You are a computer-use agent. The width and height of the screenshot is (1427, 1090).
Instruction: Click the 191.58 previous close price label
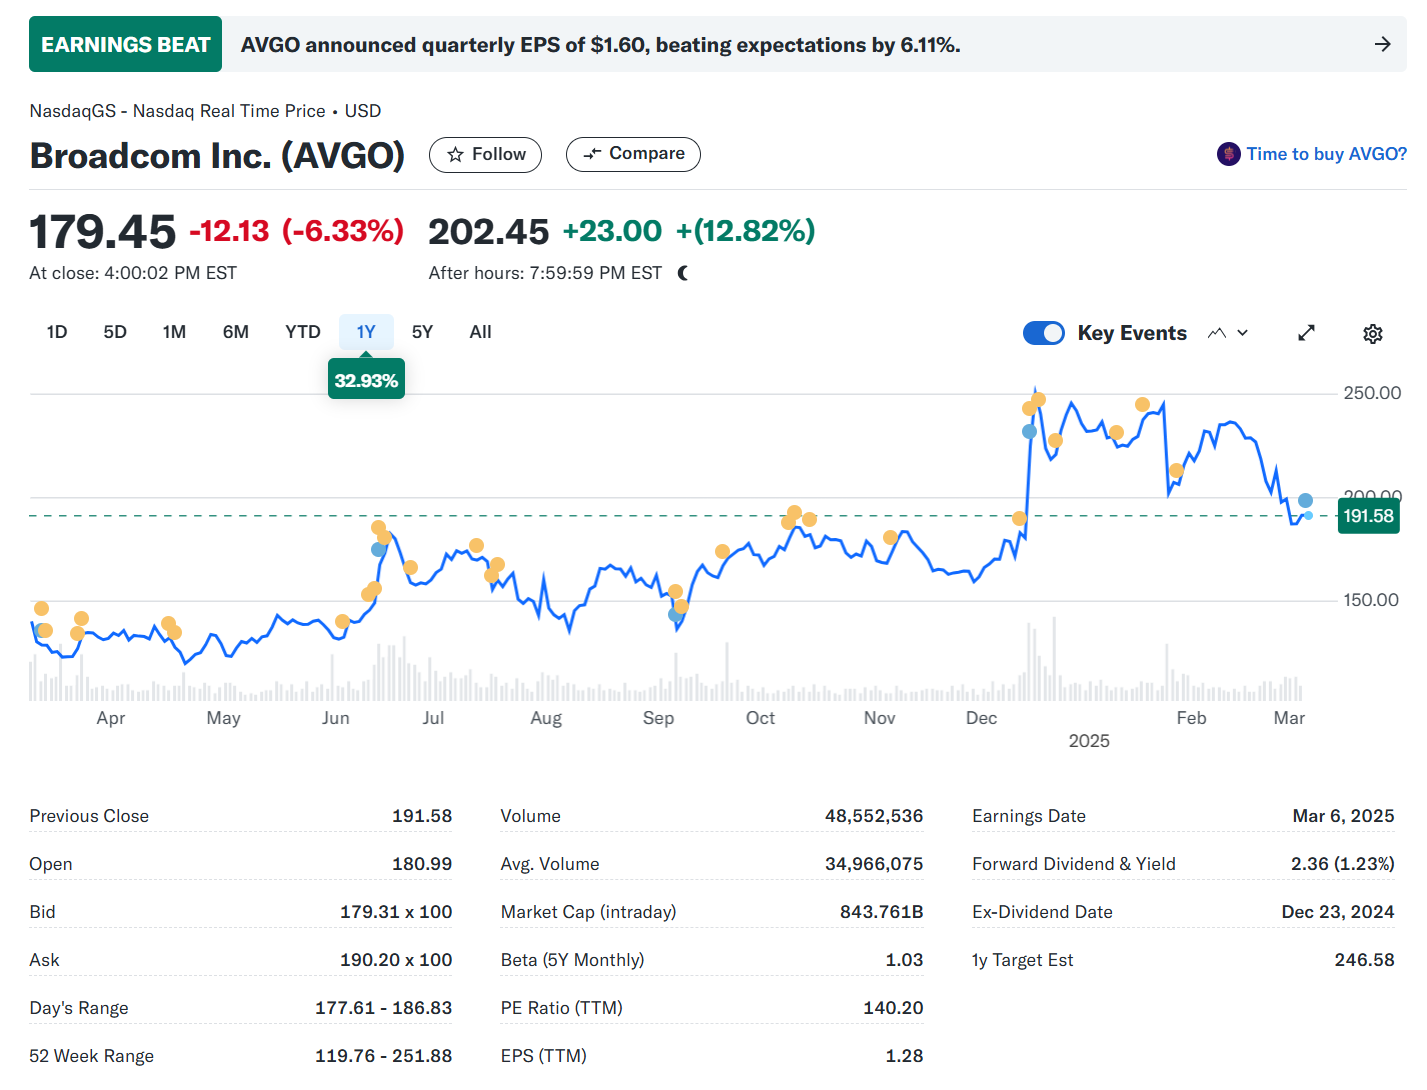(1368, 516)
